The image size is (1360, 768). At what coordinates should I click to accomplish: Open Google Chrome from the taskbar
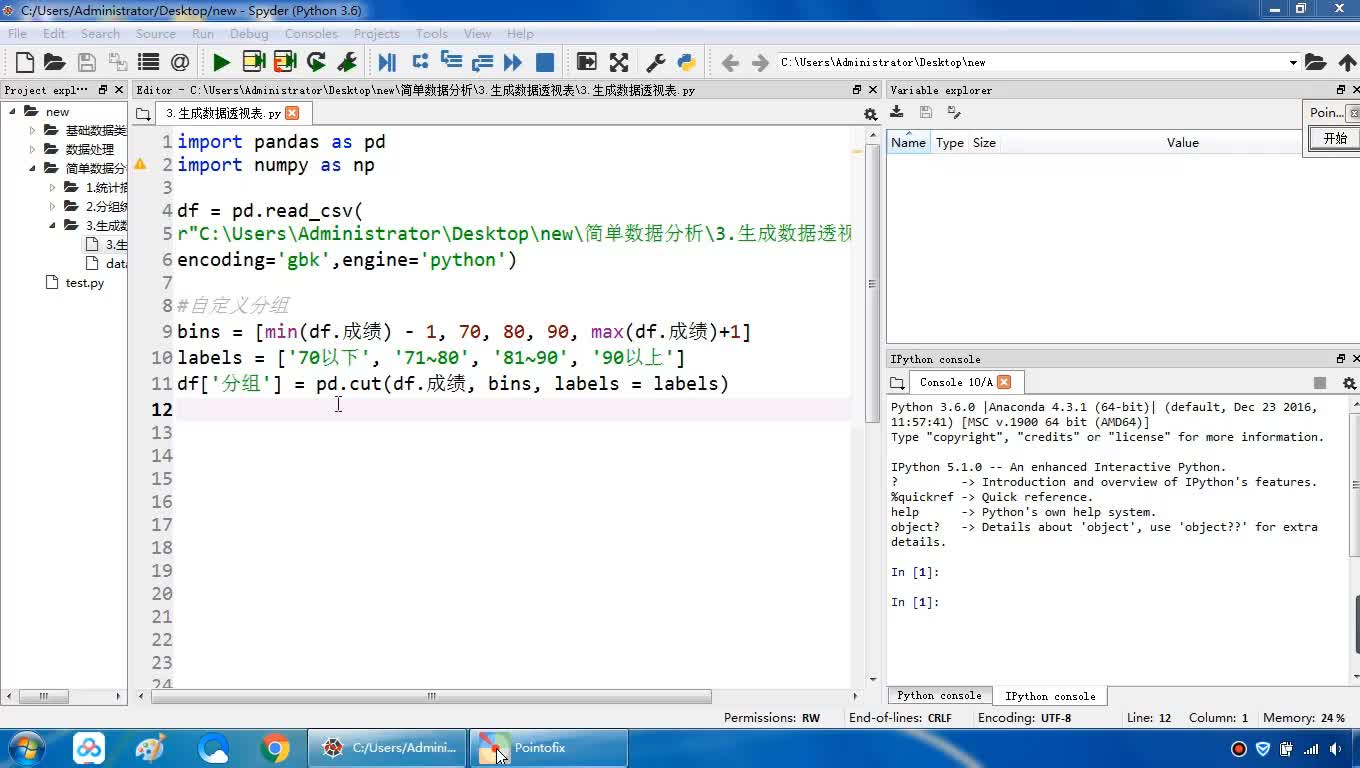point(275,748)
